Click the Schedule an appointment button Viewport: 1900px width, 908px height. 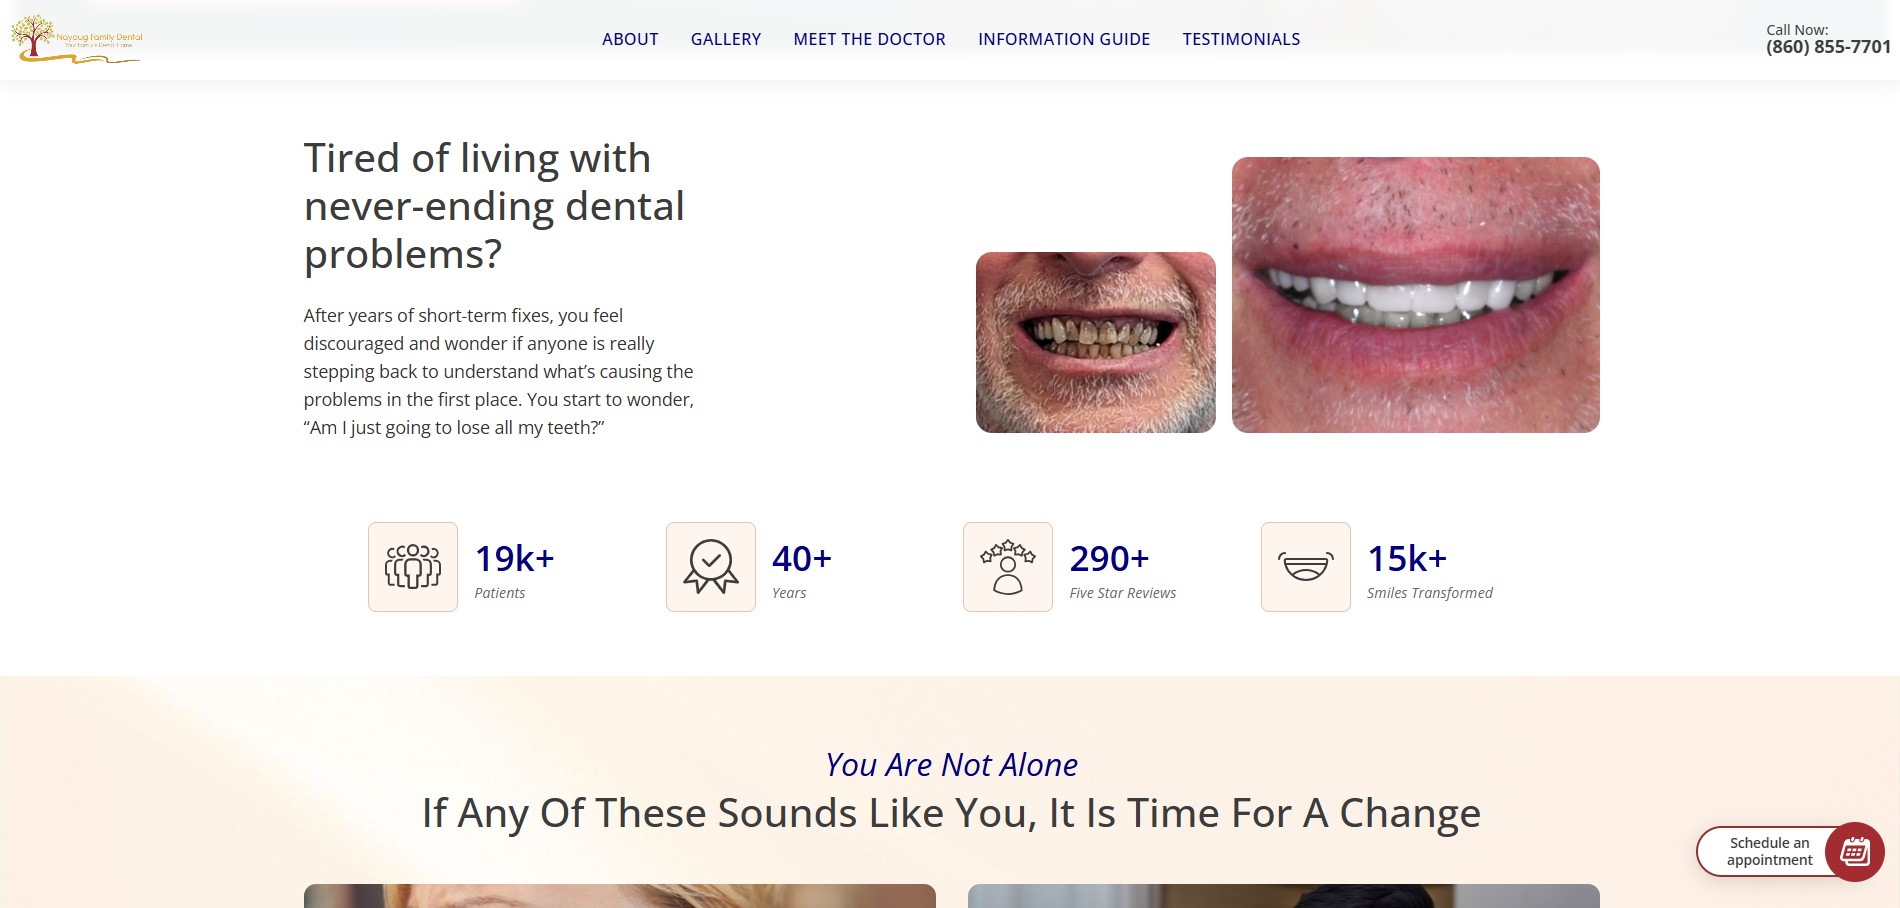(x=1768, y=851)
